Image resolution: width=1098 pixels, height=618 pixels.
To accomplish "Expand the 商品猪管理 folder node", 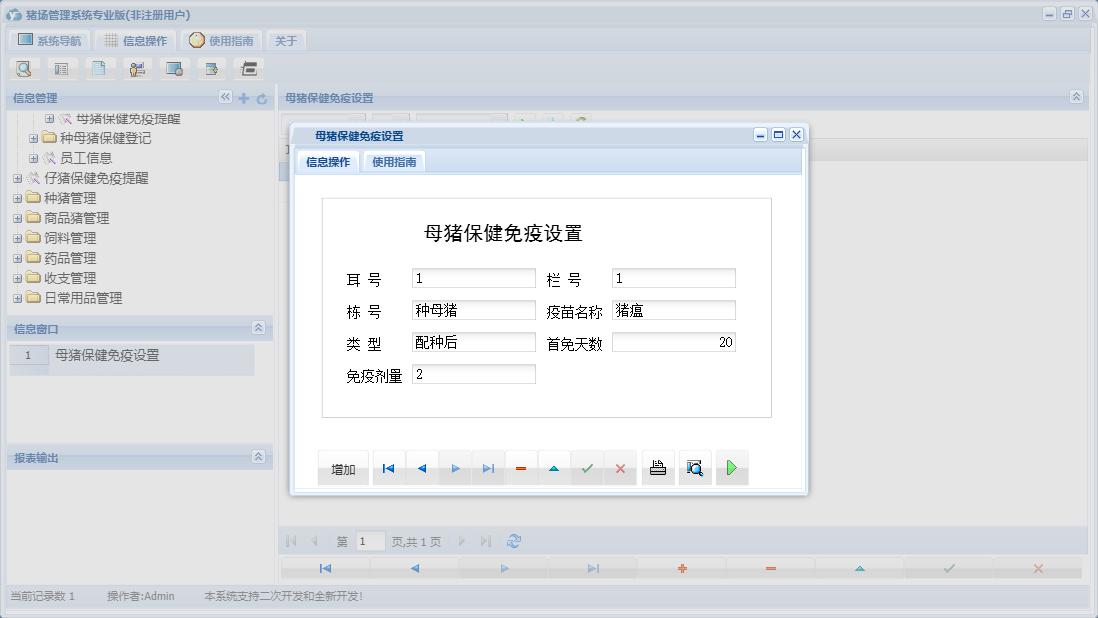I will [x=18, y=218].
